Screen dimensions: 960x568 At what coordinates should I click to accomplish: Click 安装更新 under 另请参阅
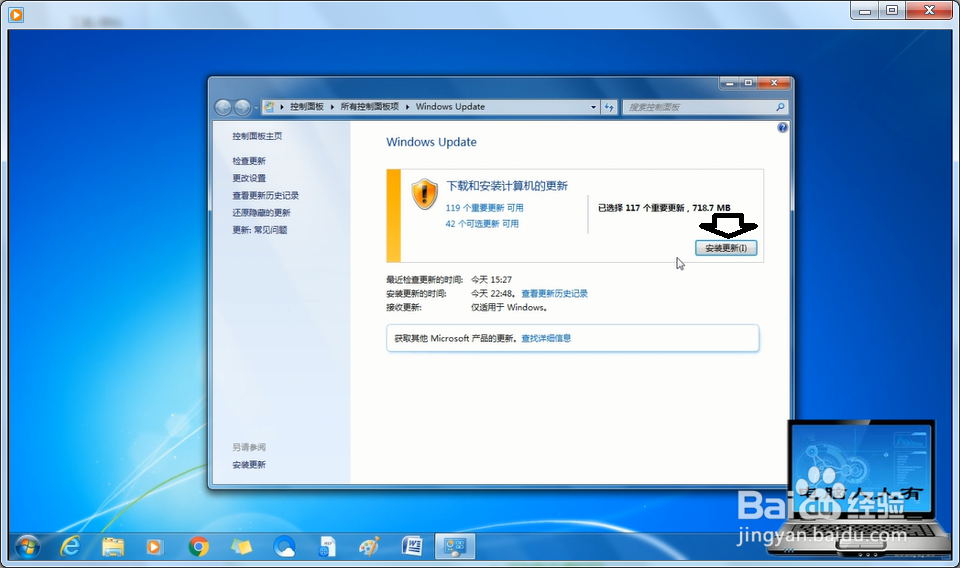pyautogui.click(x=249, y=465)
